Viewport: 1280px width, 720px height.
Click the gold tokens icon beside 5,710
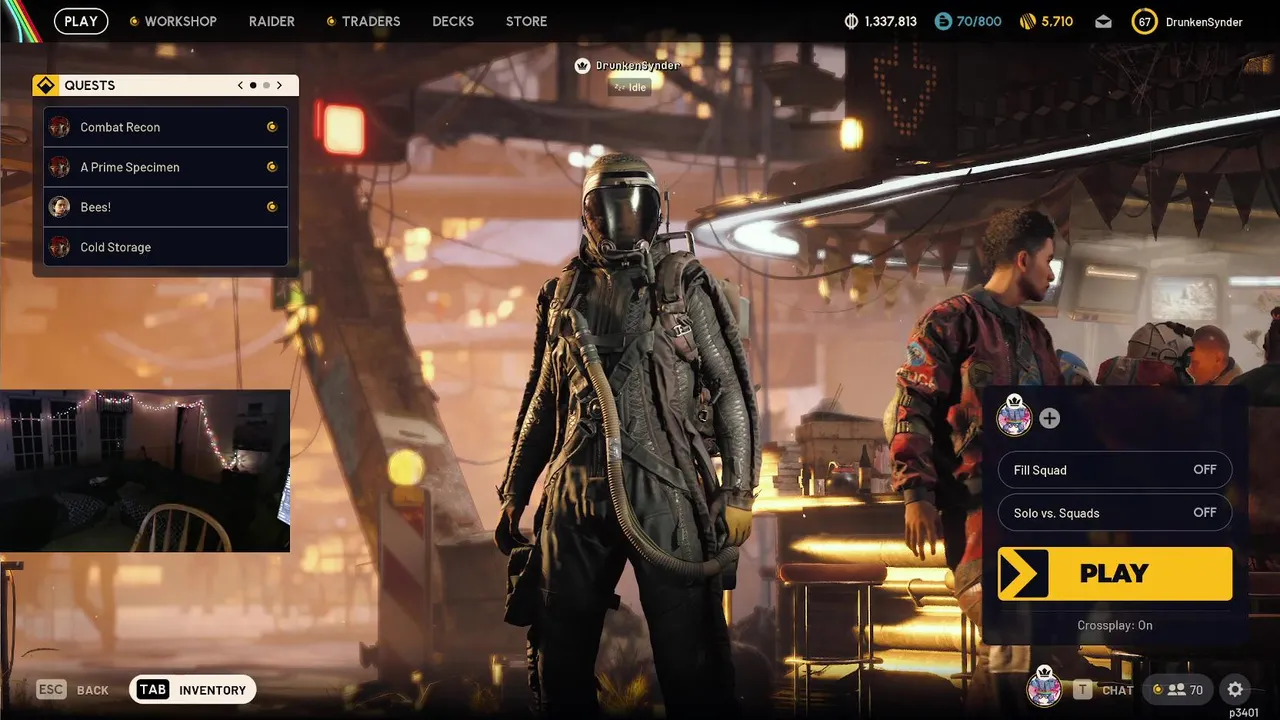pyautogui.click(x=1028, y=21)
